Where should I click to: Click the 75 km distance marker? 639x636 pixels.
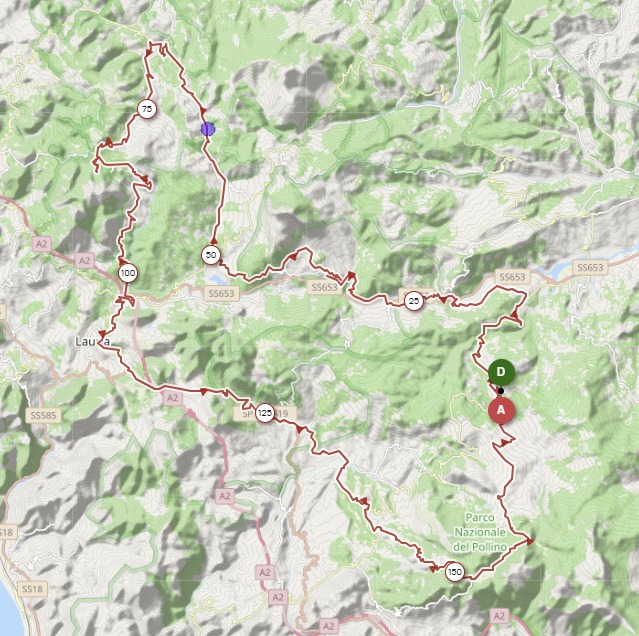click(x=147, y=109)
